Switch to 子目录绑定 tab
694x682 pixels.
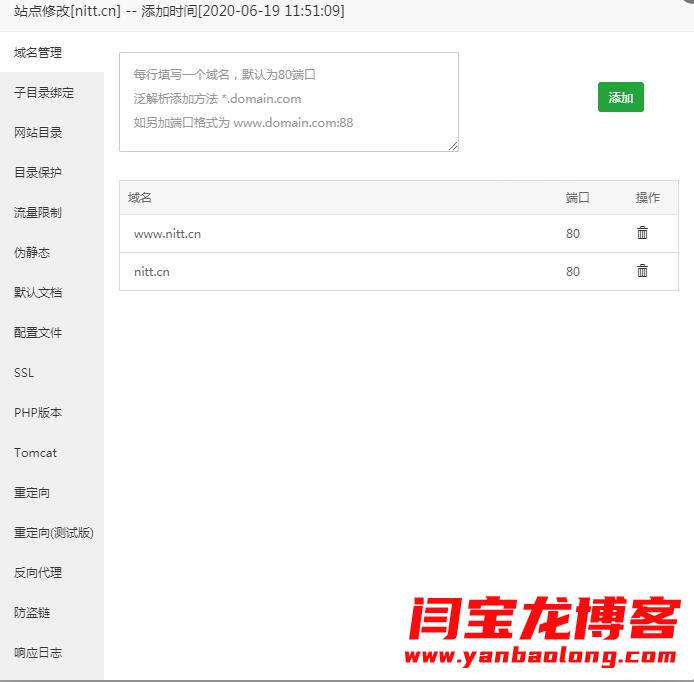(x=44, y=93)
